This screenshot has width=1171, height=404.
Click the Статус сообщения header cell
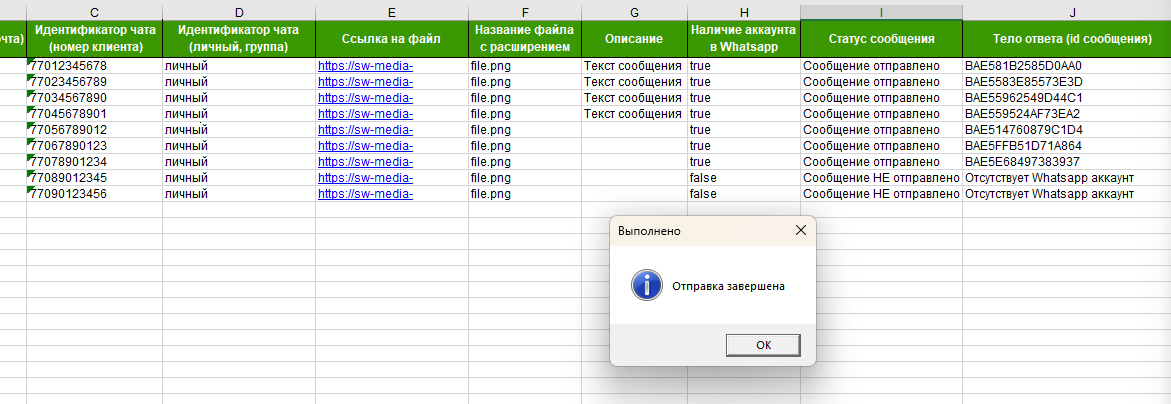click(881, 39)
